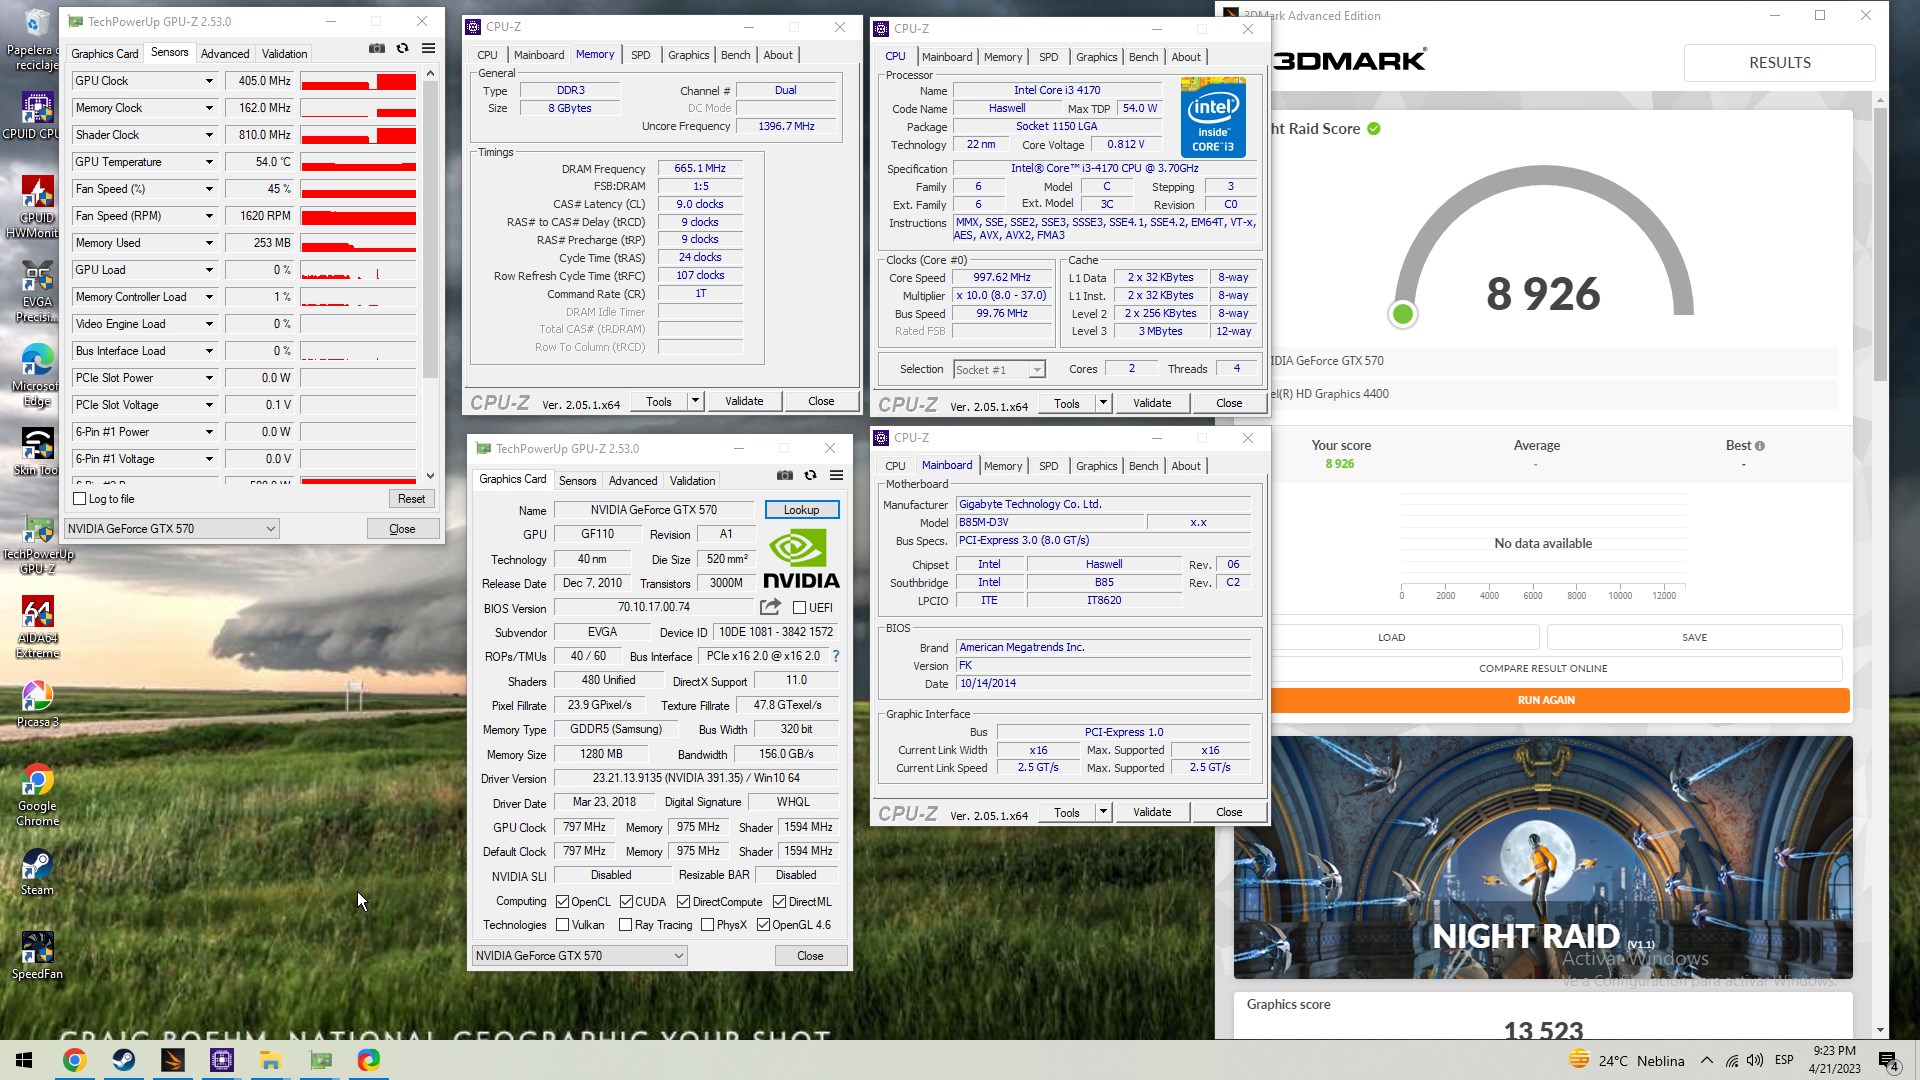The width and height of the screenshot is (1920, 1080).
Task: Click the Intel Core i3 logo
Action: (1213, 117)
